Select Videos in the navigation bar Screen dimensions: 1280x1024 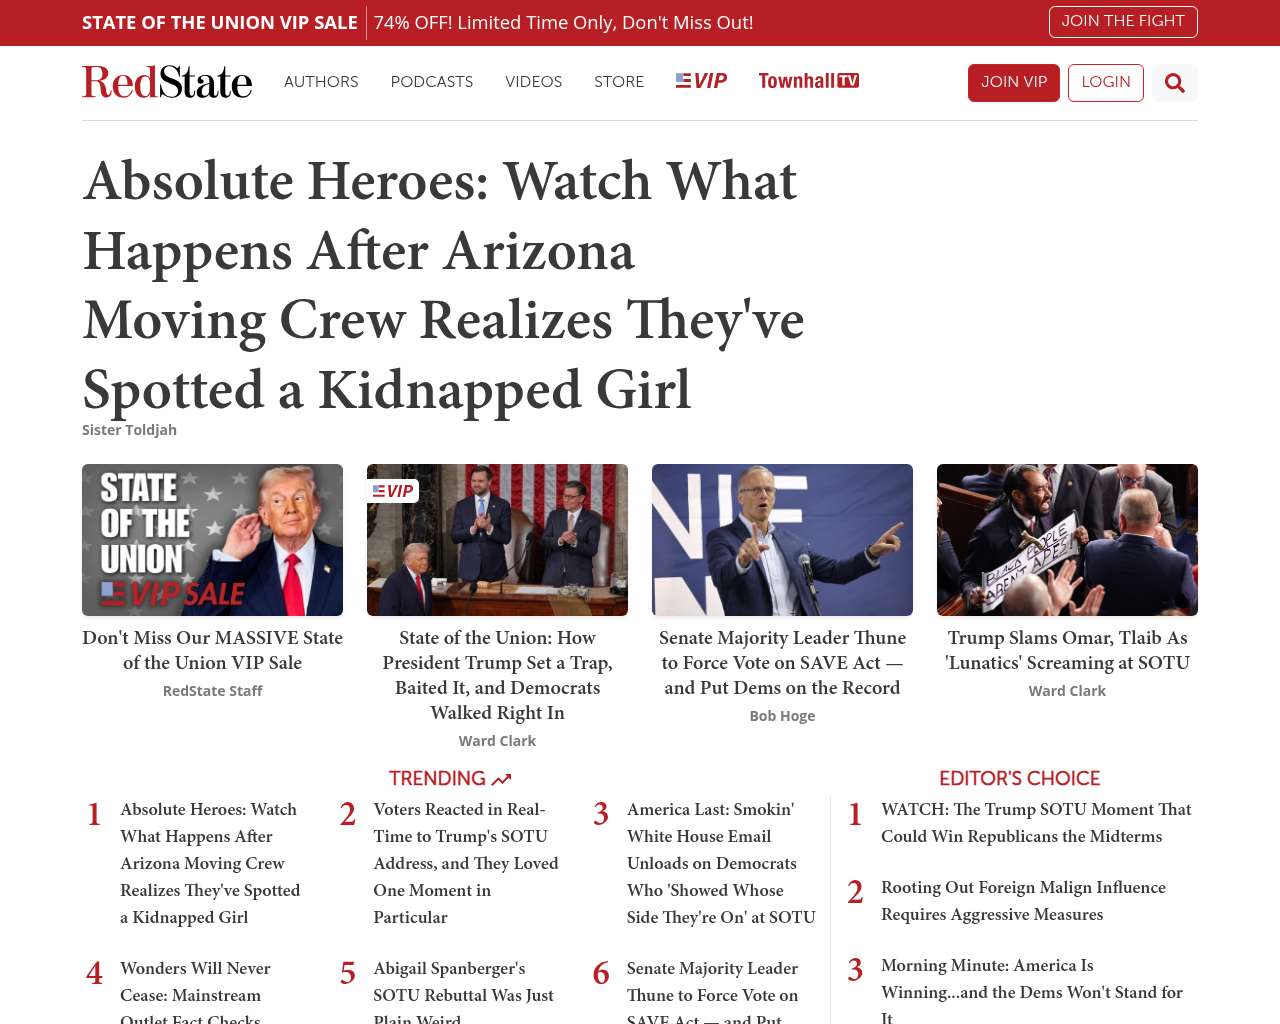(533, 82)
